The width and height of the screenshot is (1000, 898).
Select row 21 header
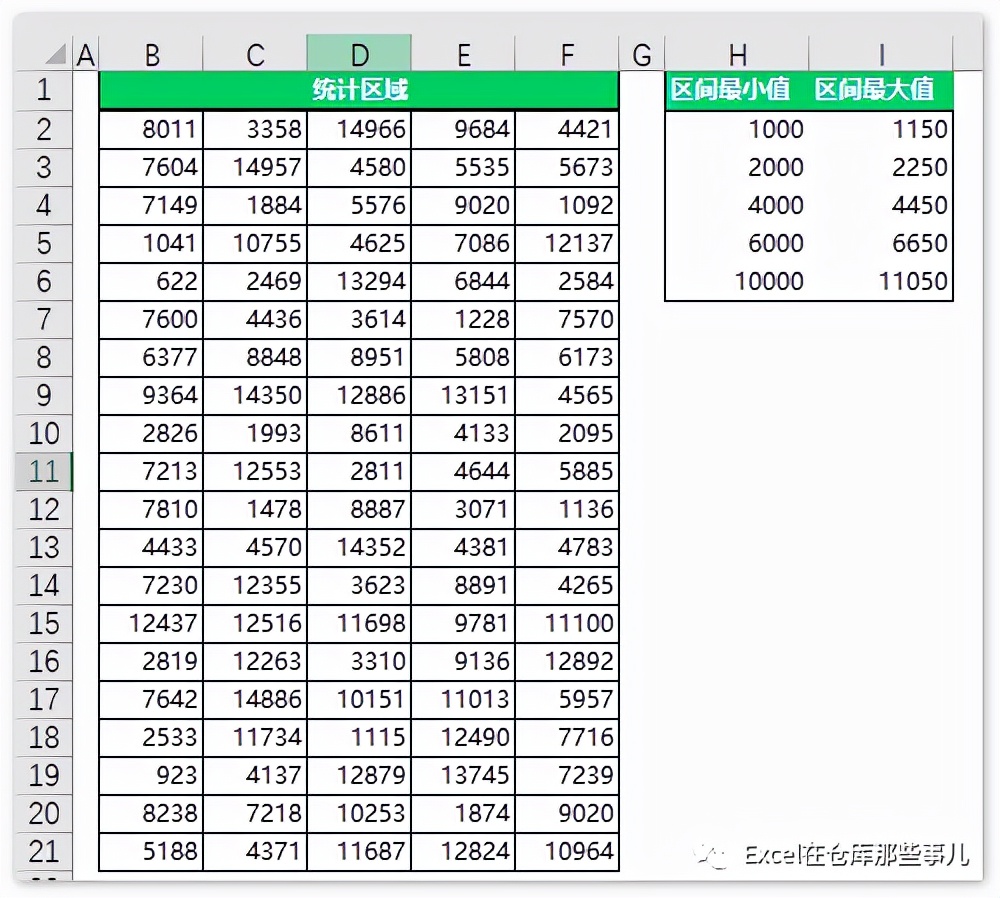[x=43, y=852]
